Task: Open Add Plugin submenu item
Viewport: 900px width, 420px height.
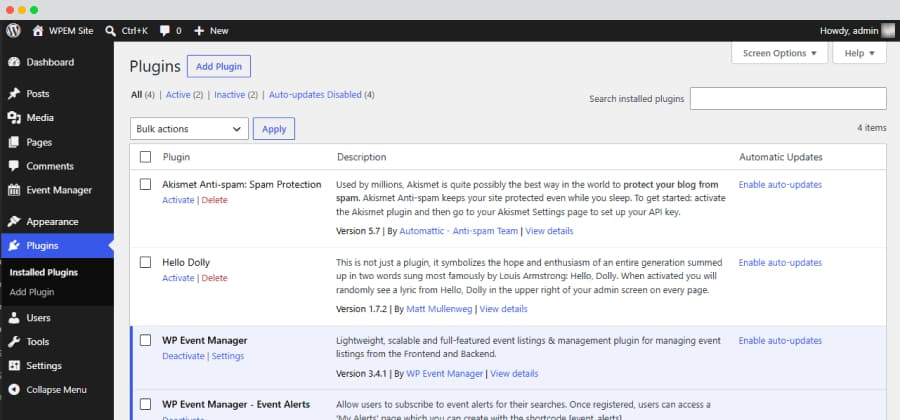Action: tap(32, 292)
